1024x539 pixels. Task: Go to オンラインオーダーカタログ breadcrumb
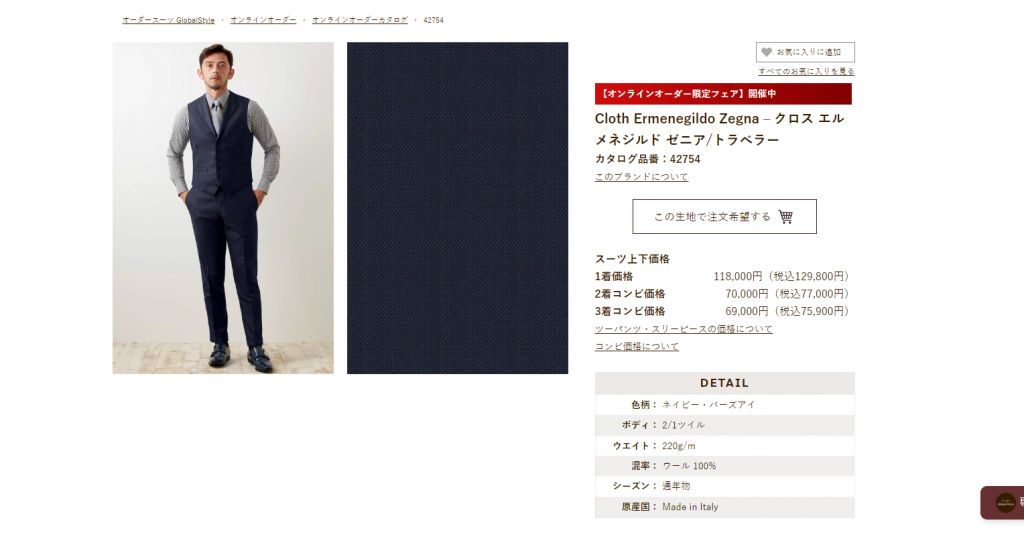click(360, 20)
